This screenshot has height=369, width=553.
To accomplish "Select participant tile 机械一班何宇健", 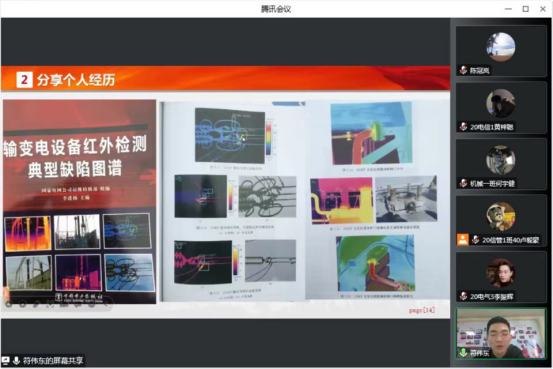I will [501, 164].
